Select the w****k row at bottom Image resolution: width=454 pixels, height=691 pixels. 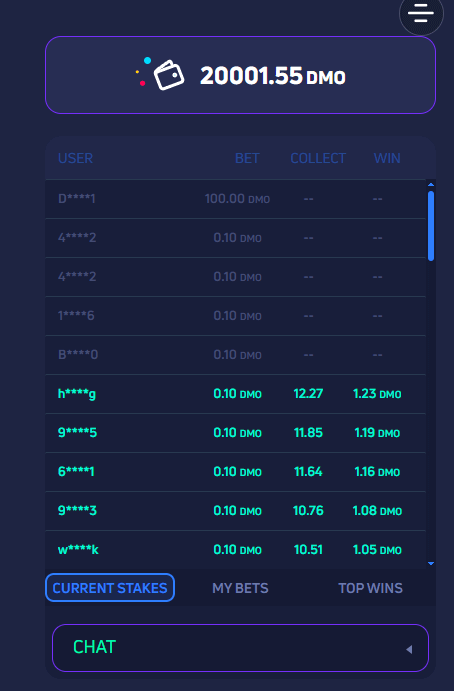[x=235, y=550]
